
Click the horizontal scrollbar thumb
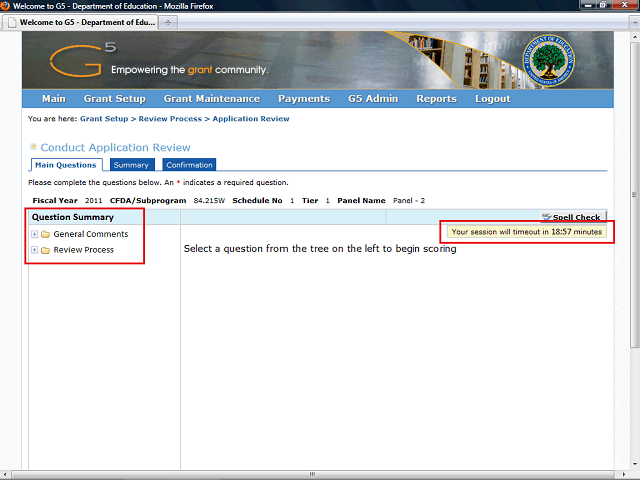click(313, 474)
